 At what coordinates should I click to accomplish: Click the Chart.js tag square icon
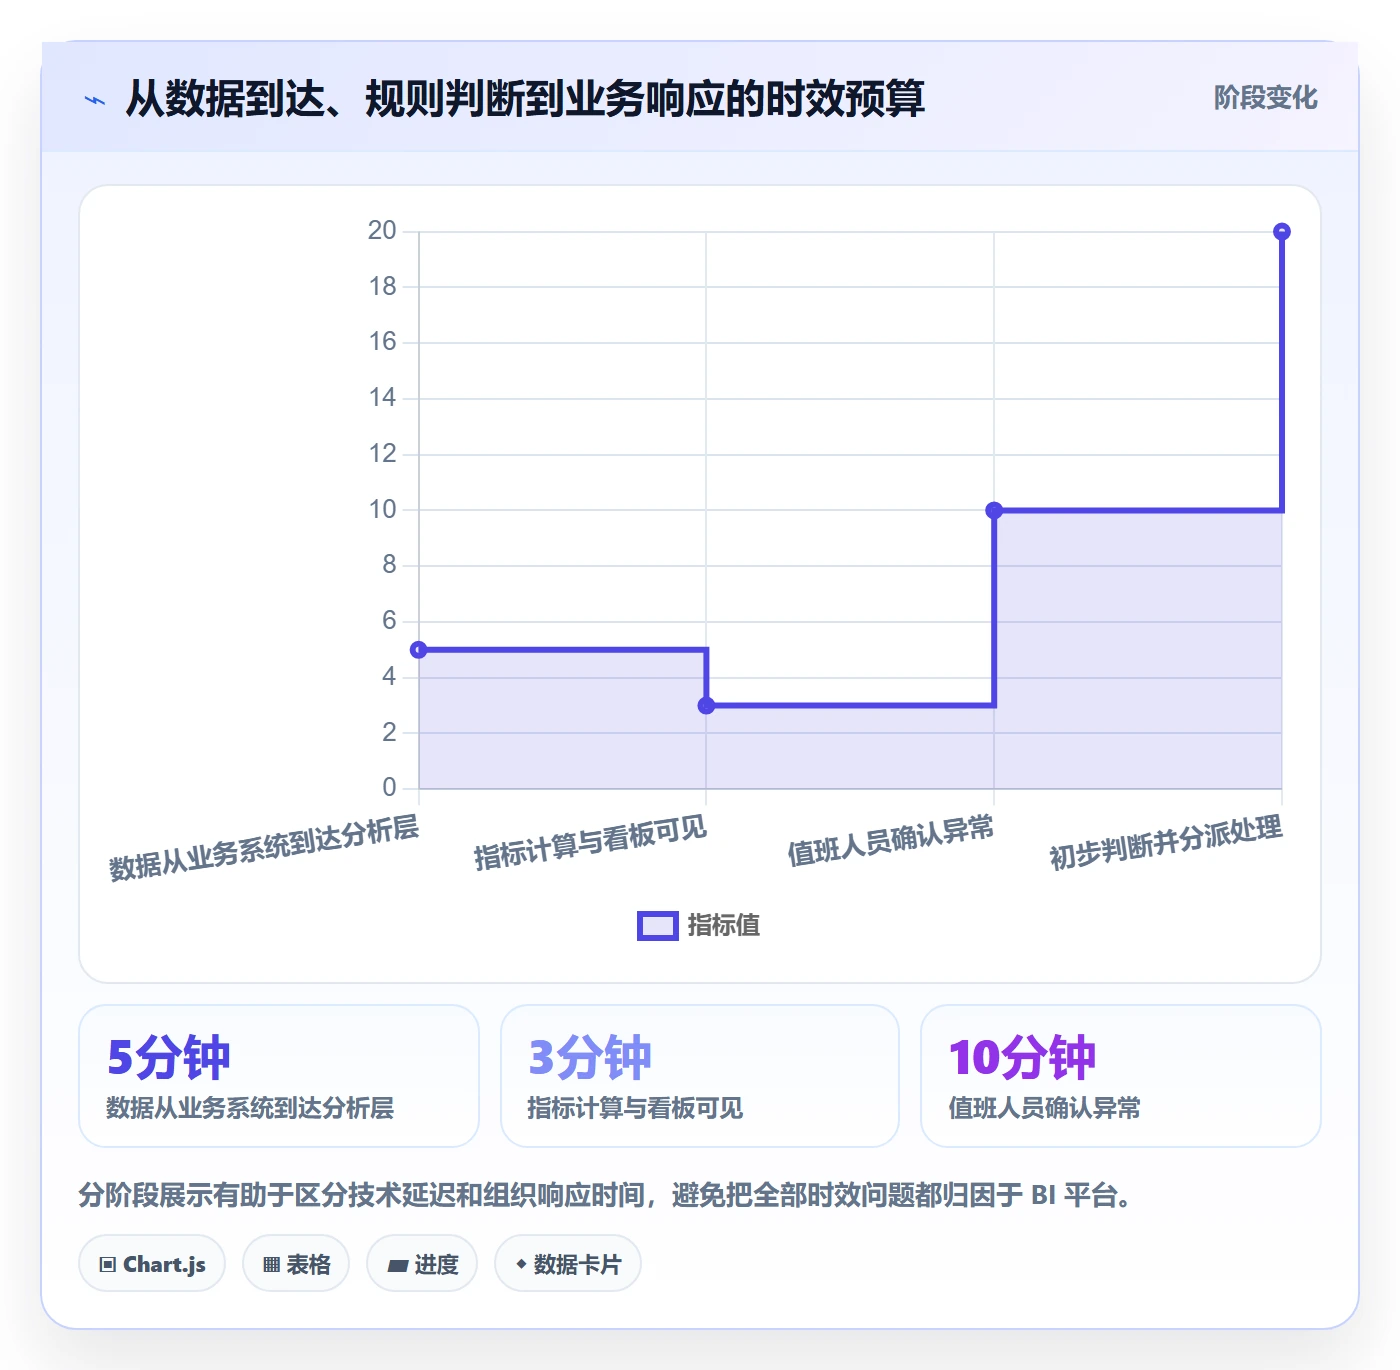[108, 1265]
